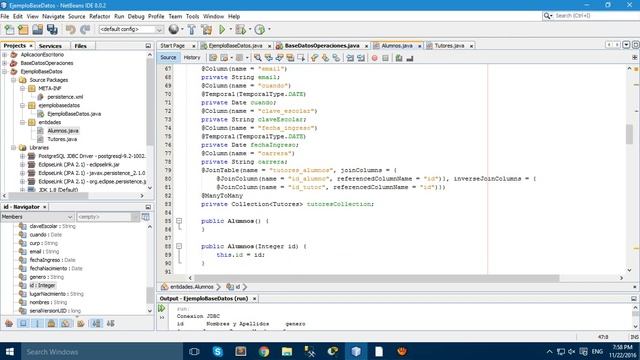The image size is (640, 360).
Task: Click the Redo toolbar icon
Action: pos(85,29)
